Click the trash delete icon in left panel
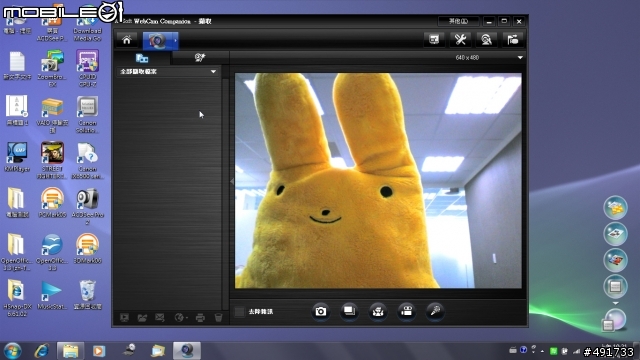This screenshot has width=640, height=360. (218, 318)
